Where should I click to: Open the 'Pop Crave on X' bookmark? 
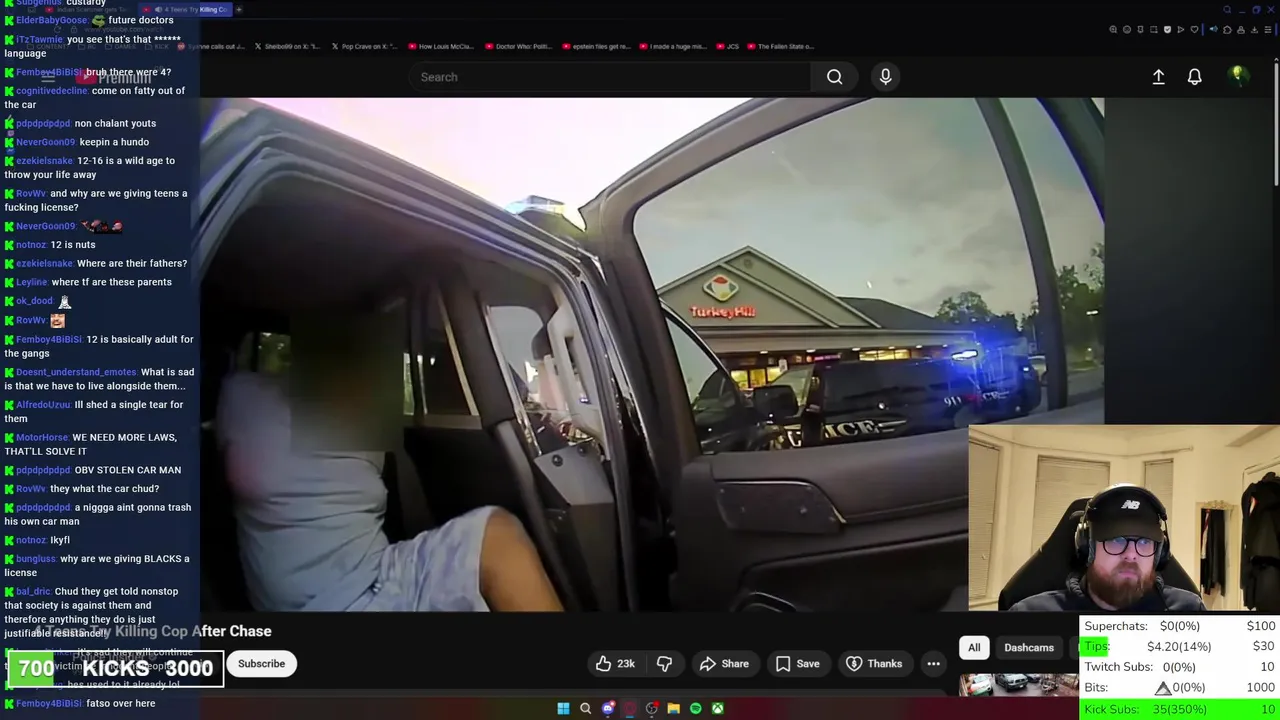coord(363,46)
